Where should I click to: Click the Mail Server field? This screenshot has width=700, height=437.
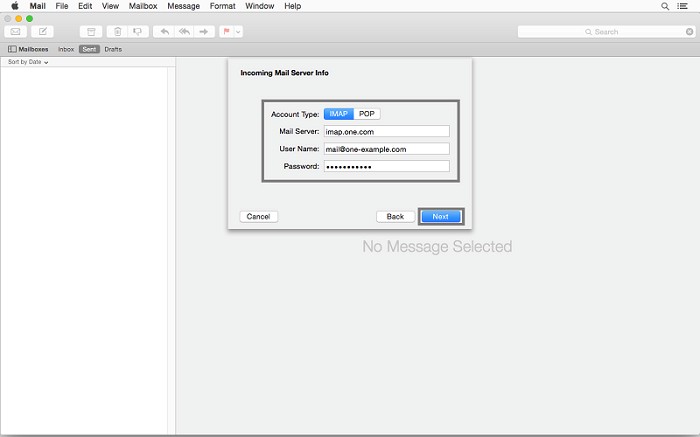click(387, 131)
